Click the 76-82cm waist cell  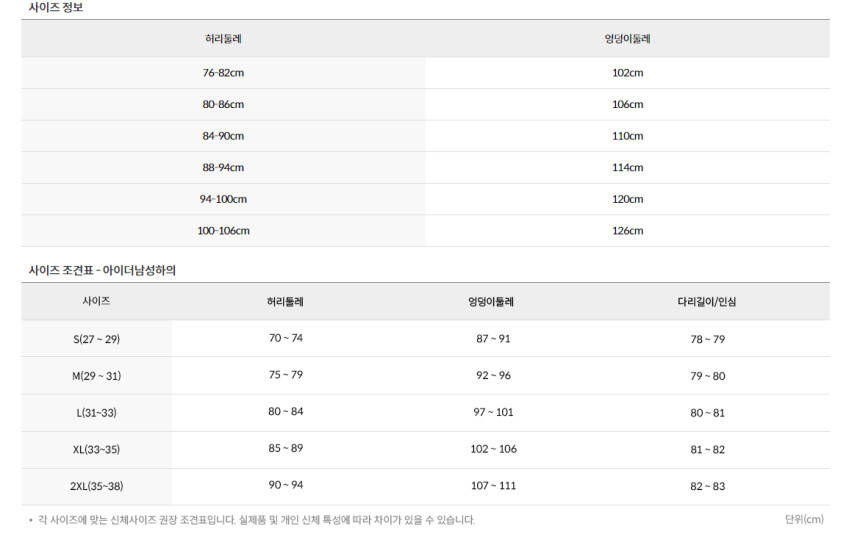pos(223,73)
